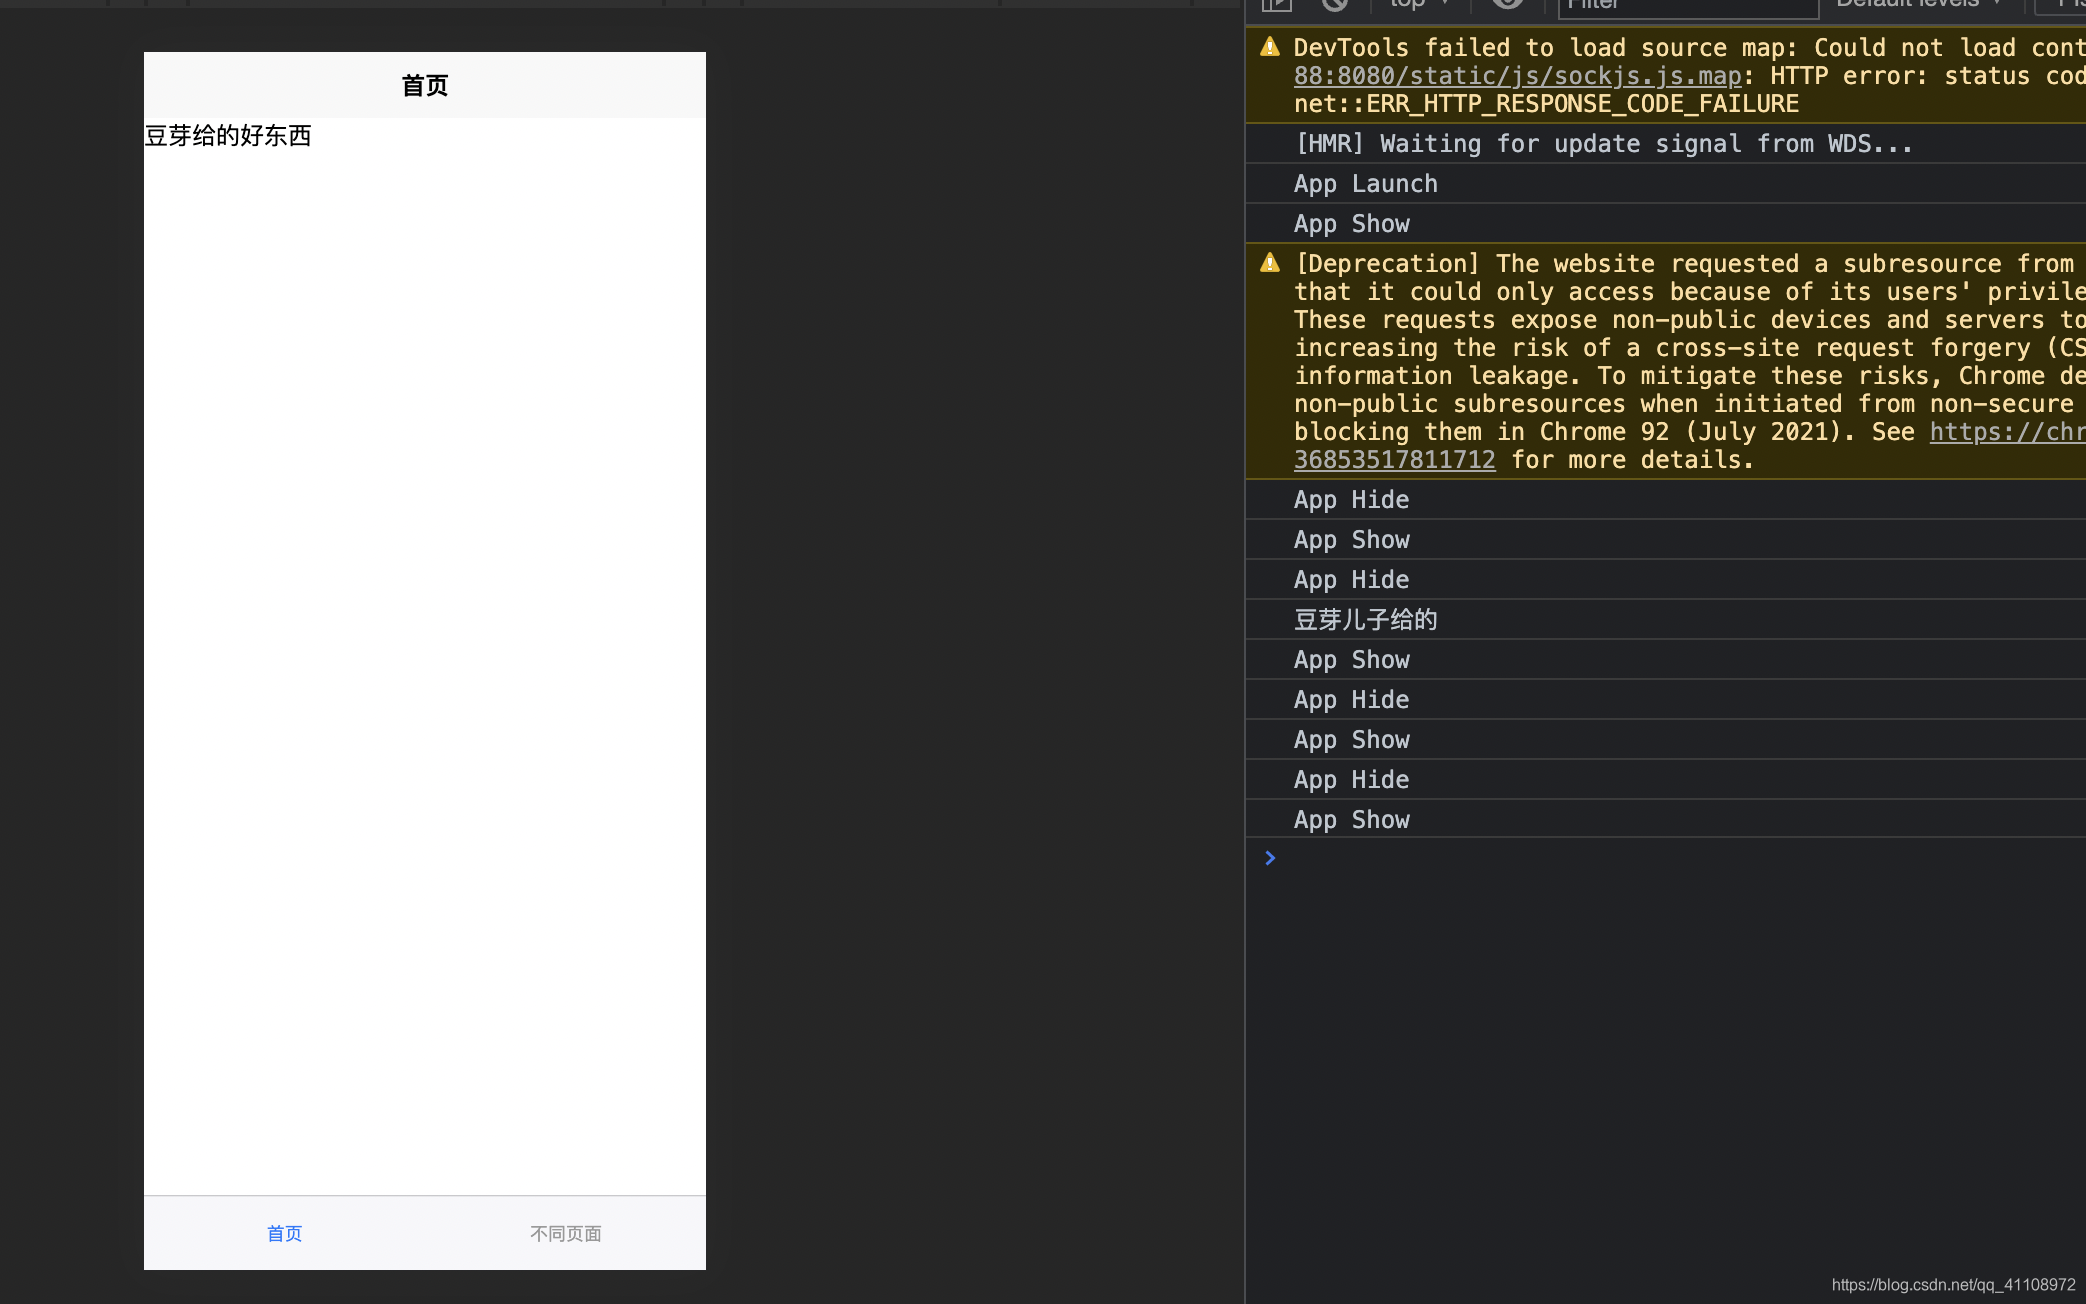2086x1304 pixels.
Task: Select App Show entry directly below 豆芽儿子给的
Action: (x=1665, y=660)
